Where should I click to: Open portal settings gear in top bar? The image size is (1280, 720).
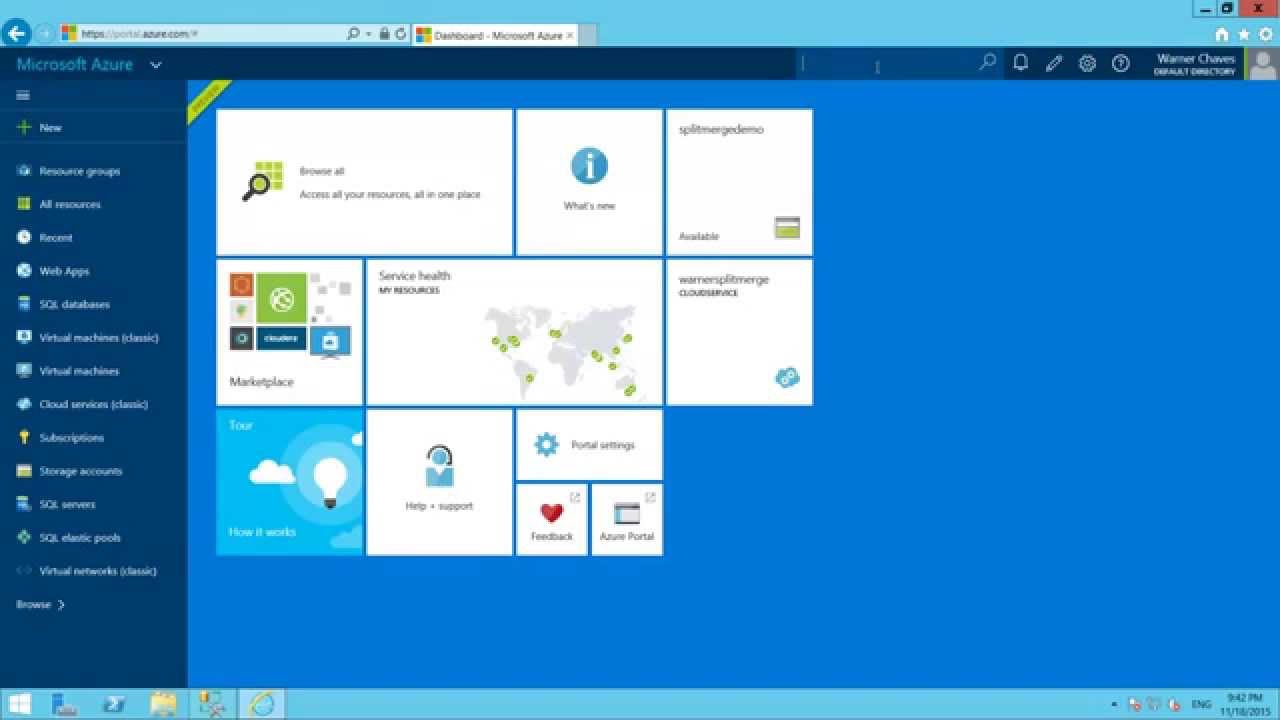pos(1087,63)
